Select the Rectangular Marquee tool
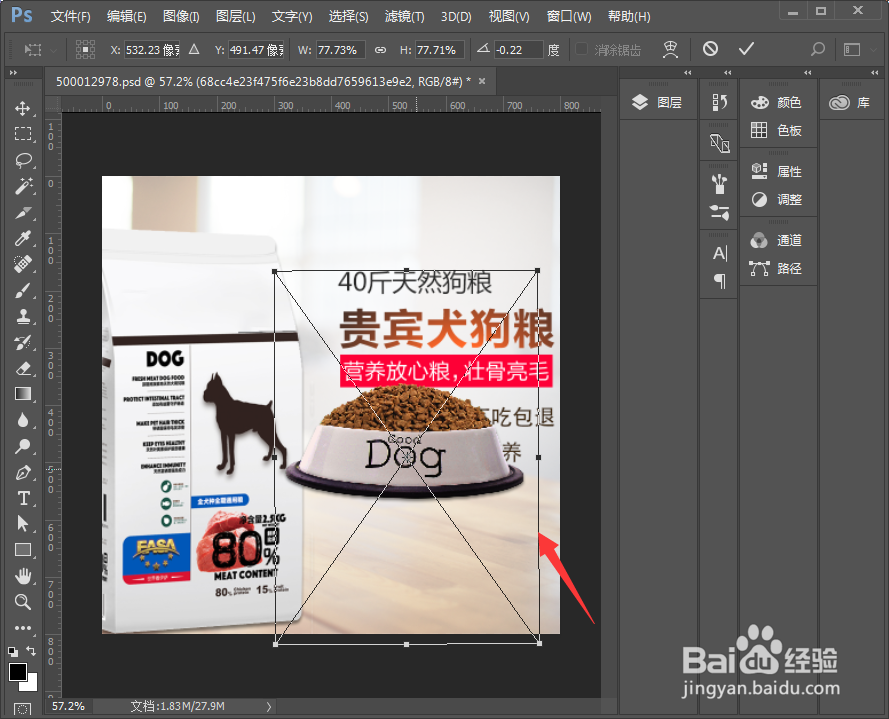 (x=23, y=134)
